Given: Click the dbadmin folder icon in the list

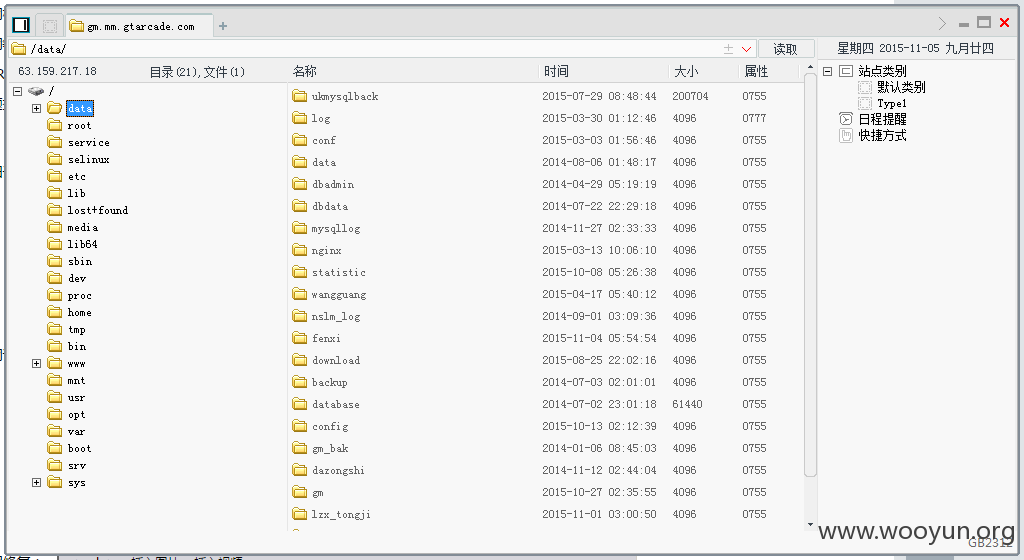Looking at the screenshot, I should coord(300,184).
